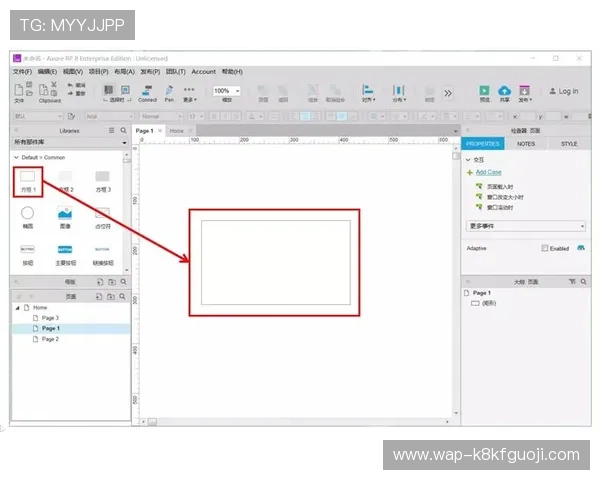Switch to the Home canvas tab
Viewport: 600px width, 480px height.
point(176,131)
